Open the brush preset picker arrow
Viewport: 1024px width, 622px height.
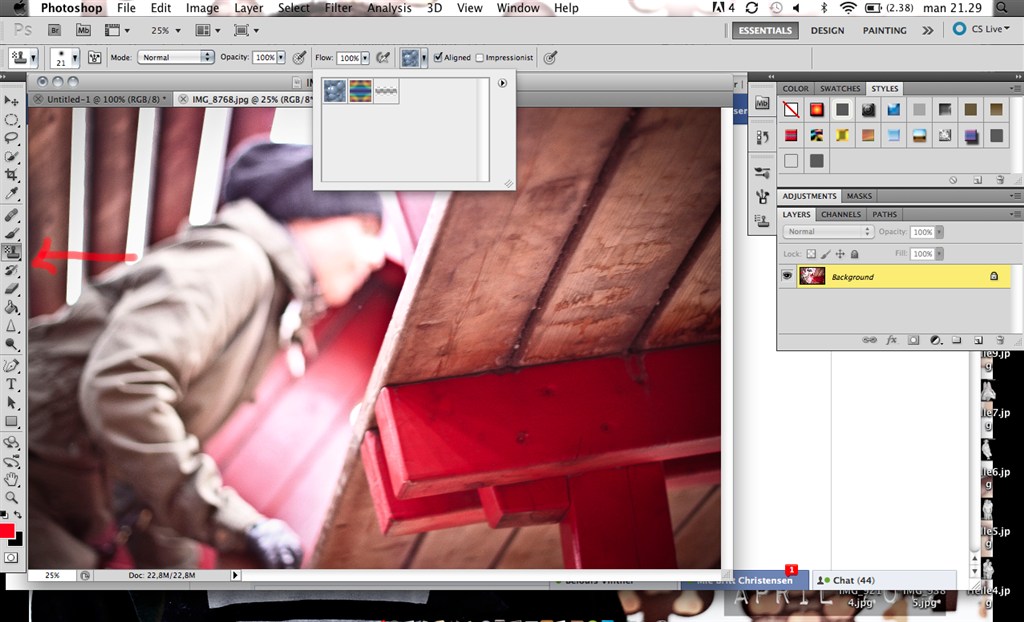[75, 57]
